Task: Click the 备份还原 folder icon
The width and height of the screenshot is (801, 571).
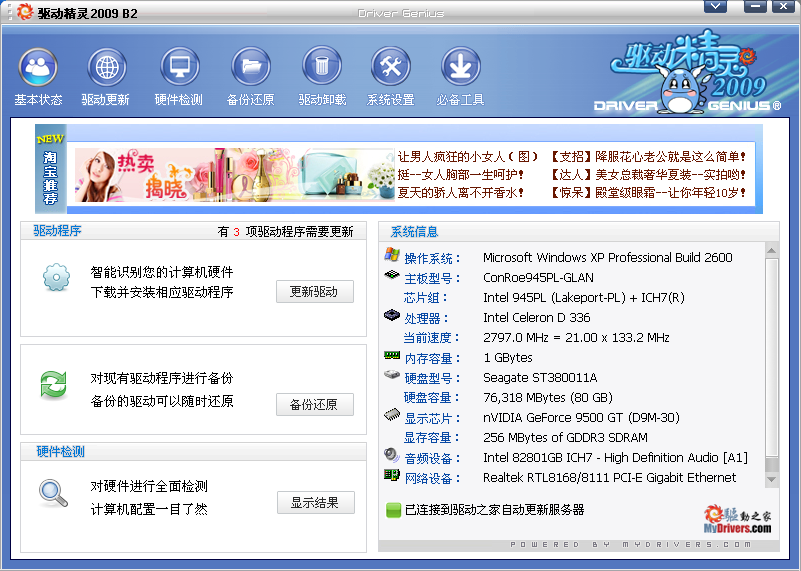Action: pos(250,68)
